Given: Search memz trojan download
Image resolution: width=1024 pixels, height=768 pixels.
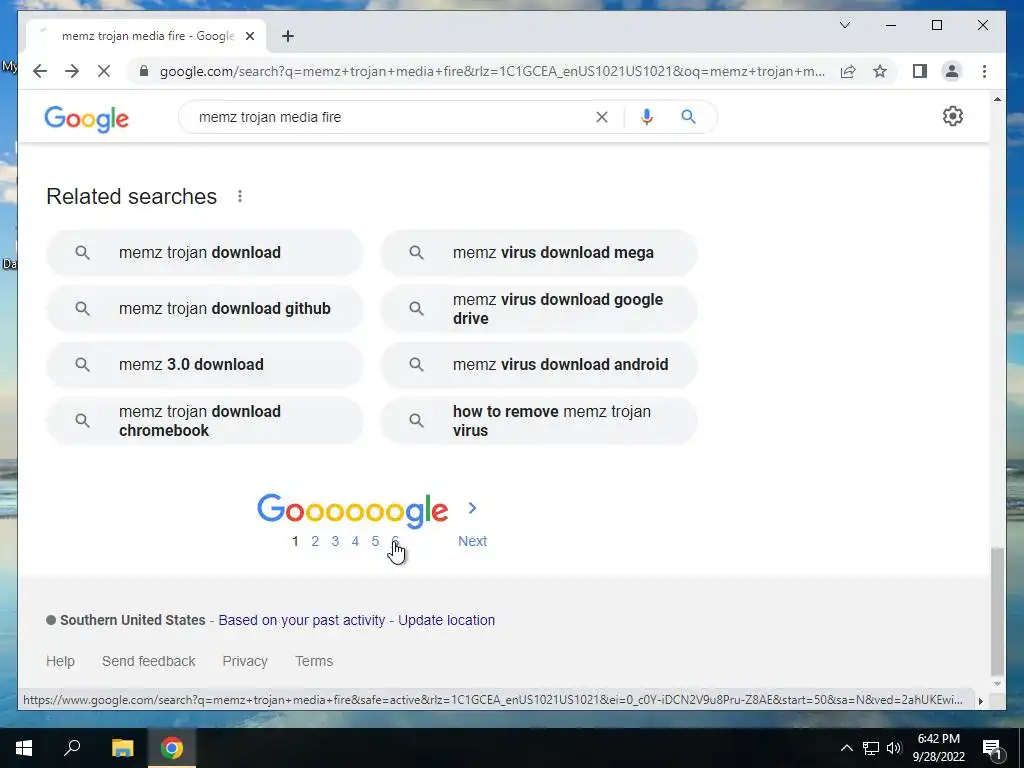Looking at the screenshot, I should 204,253.
